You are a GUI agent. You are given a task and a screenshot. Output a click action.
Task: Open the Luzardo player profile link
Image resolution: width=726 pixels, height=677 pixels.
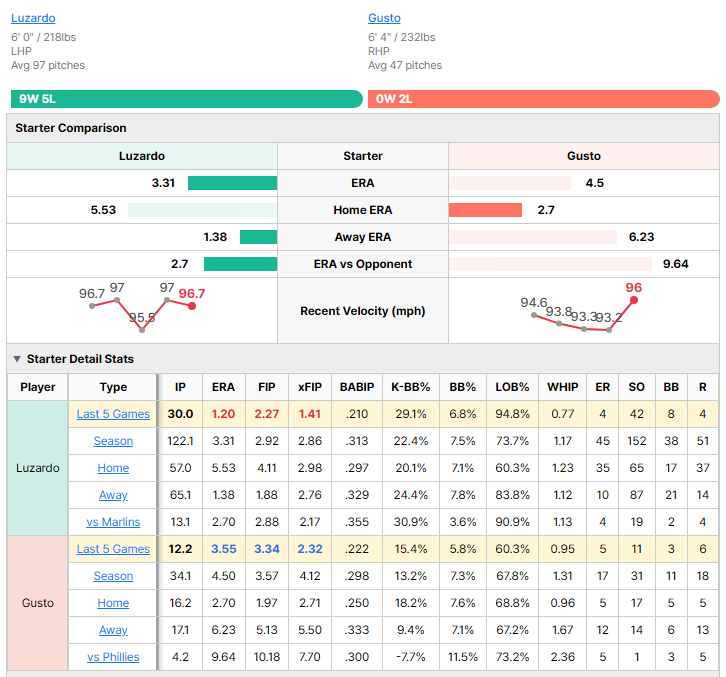(x=33, y=18)
